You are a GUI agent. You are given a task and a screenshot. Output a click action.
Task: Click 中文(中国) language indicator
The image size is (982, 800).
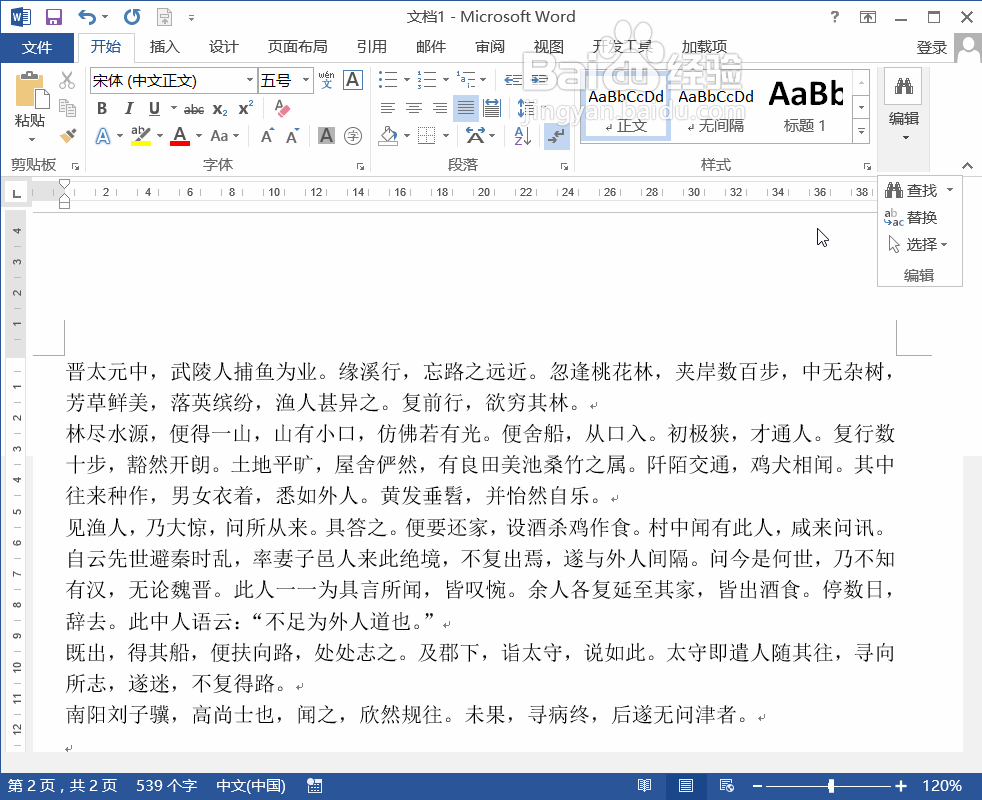[251, 786]
